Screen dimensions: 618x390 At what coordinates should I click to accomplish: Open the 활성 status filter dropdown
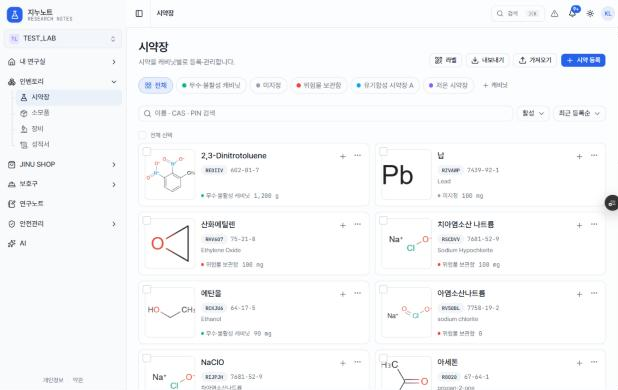[x=533, y=113]
